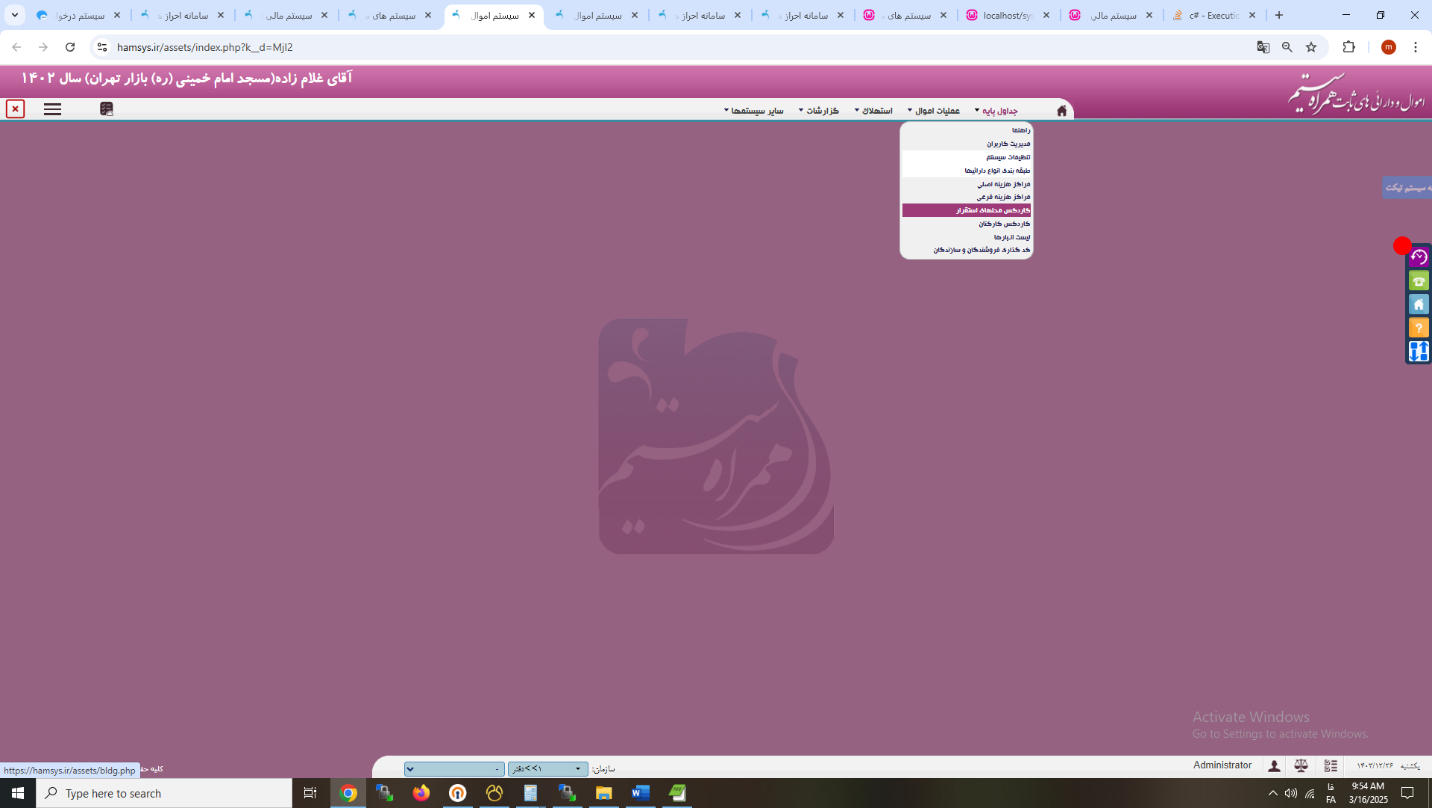This screenshot has width=1432, height=808.
Task: Open the سایر سیستمها dropdown menu
Action: coord(755,111)
